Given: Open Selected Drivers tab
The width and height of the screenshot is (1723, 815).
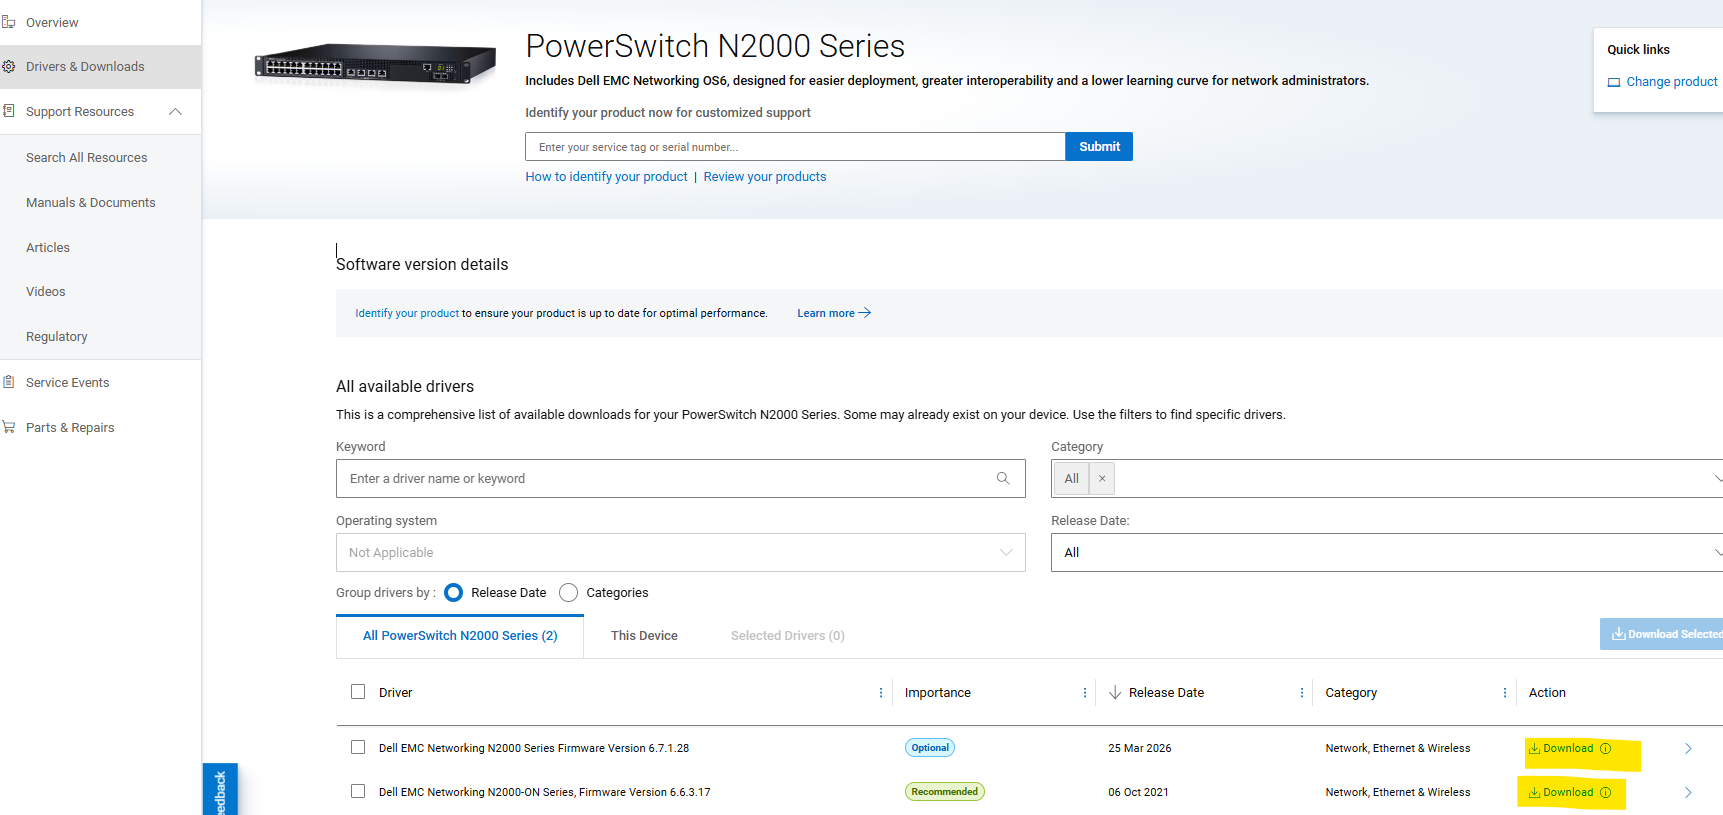Looking at the screenshot, I should (788, 636).
